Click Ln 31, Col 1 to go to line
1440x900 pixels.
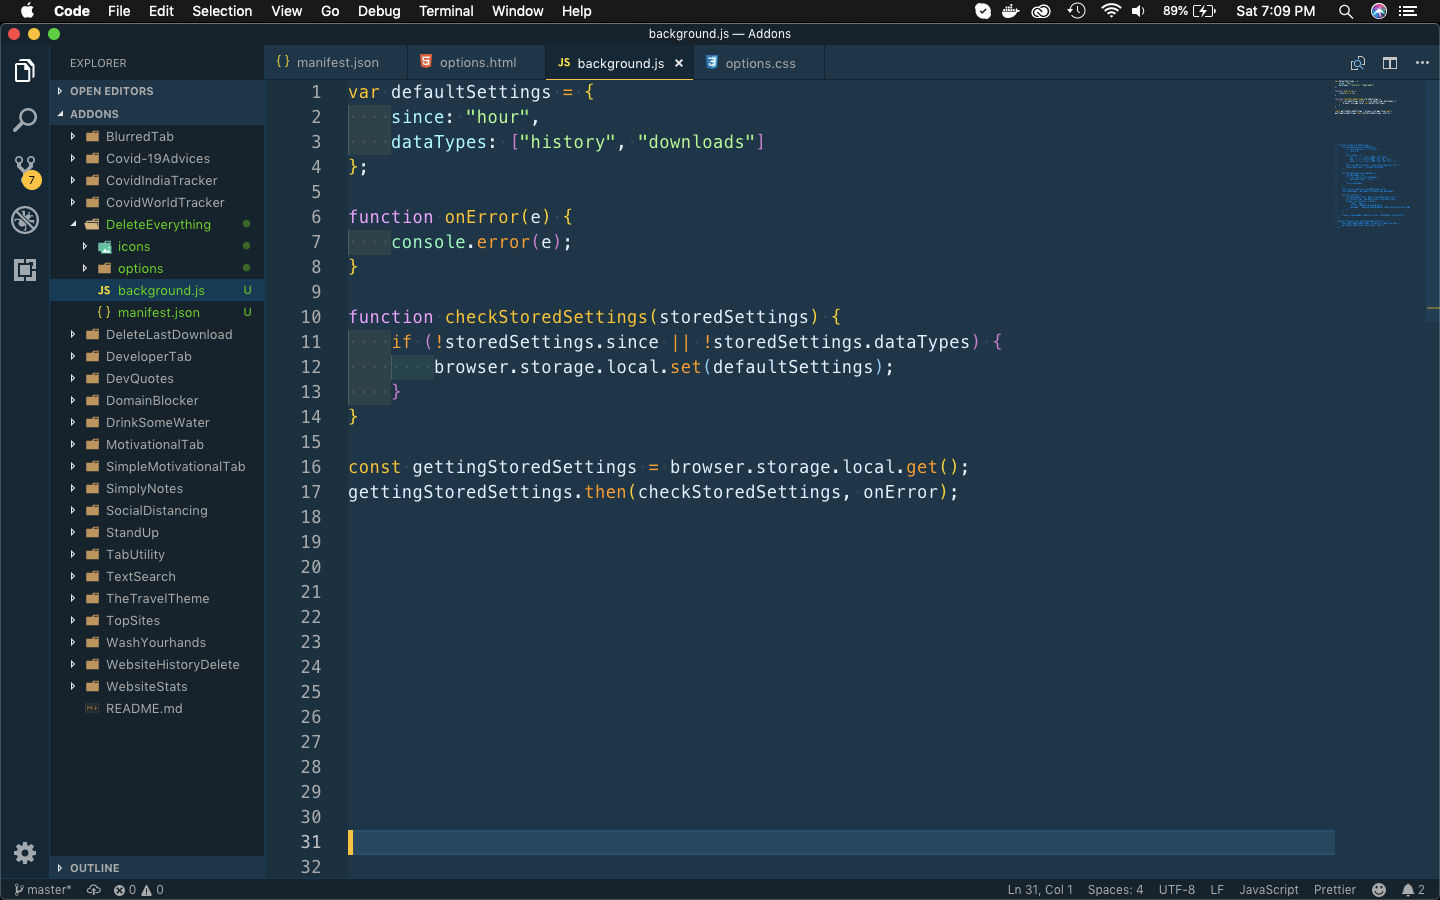[1040, 890]
